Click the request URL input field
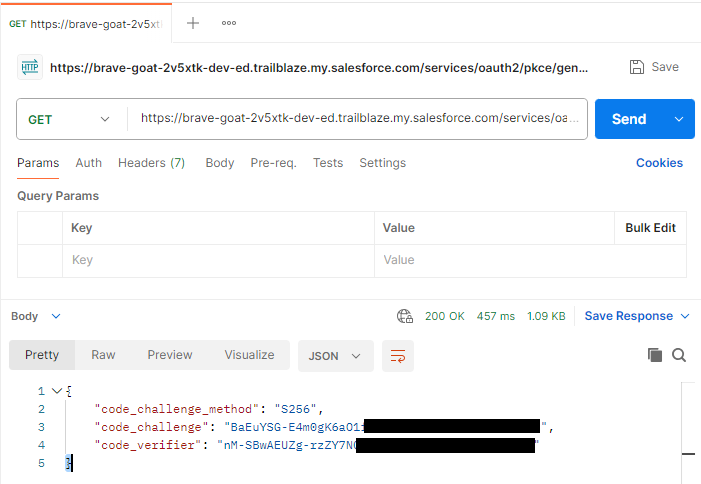Image resolution: width=701 pixels, height=484 pixels. click(x=358, y=118)
